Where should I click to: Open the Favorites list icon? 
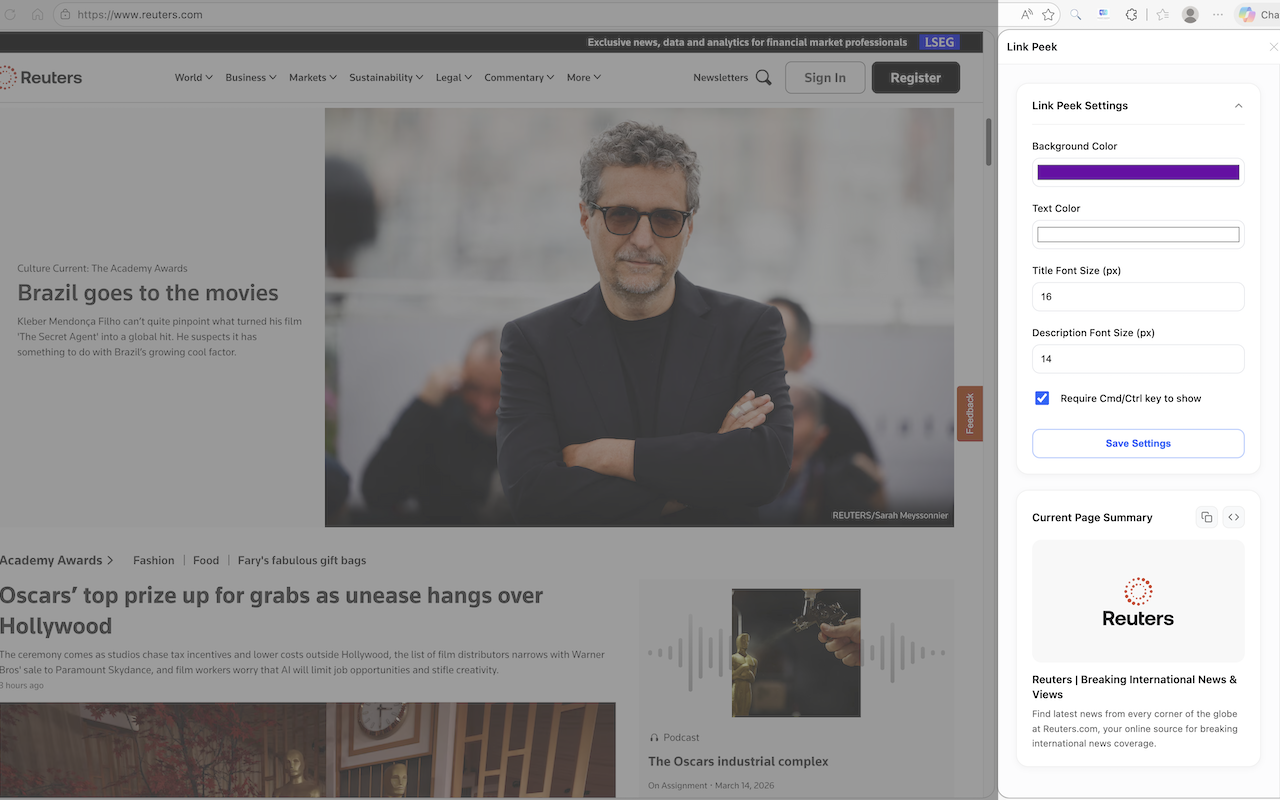[x=1162, y=15]
